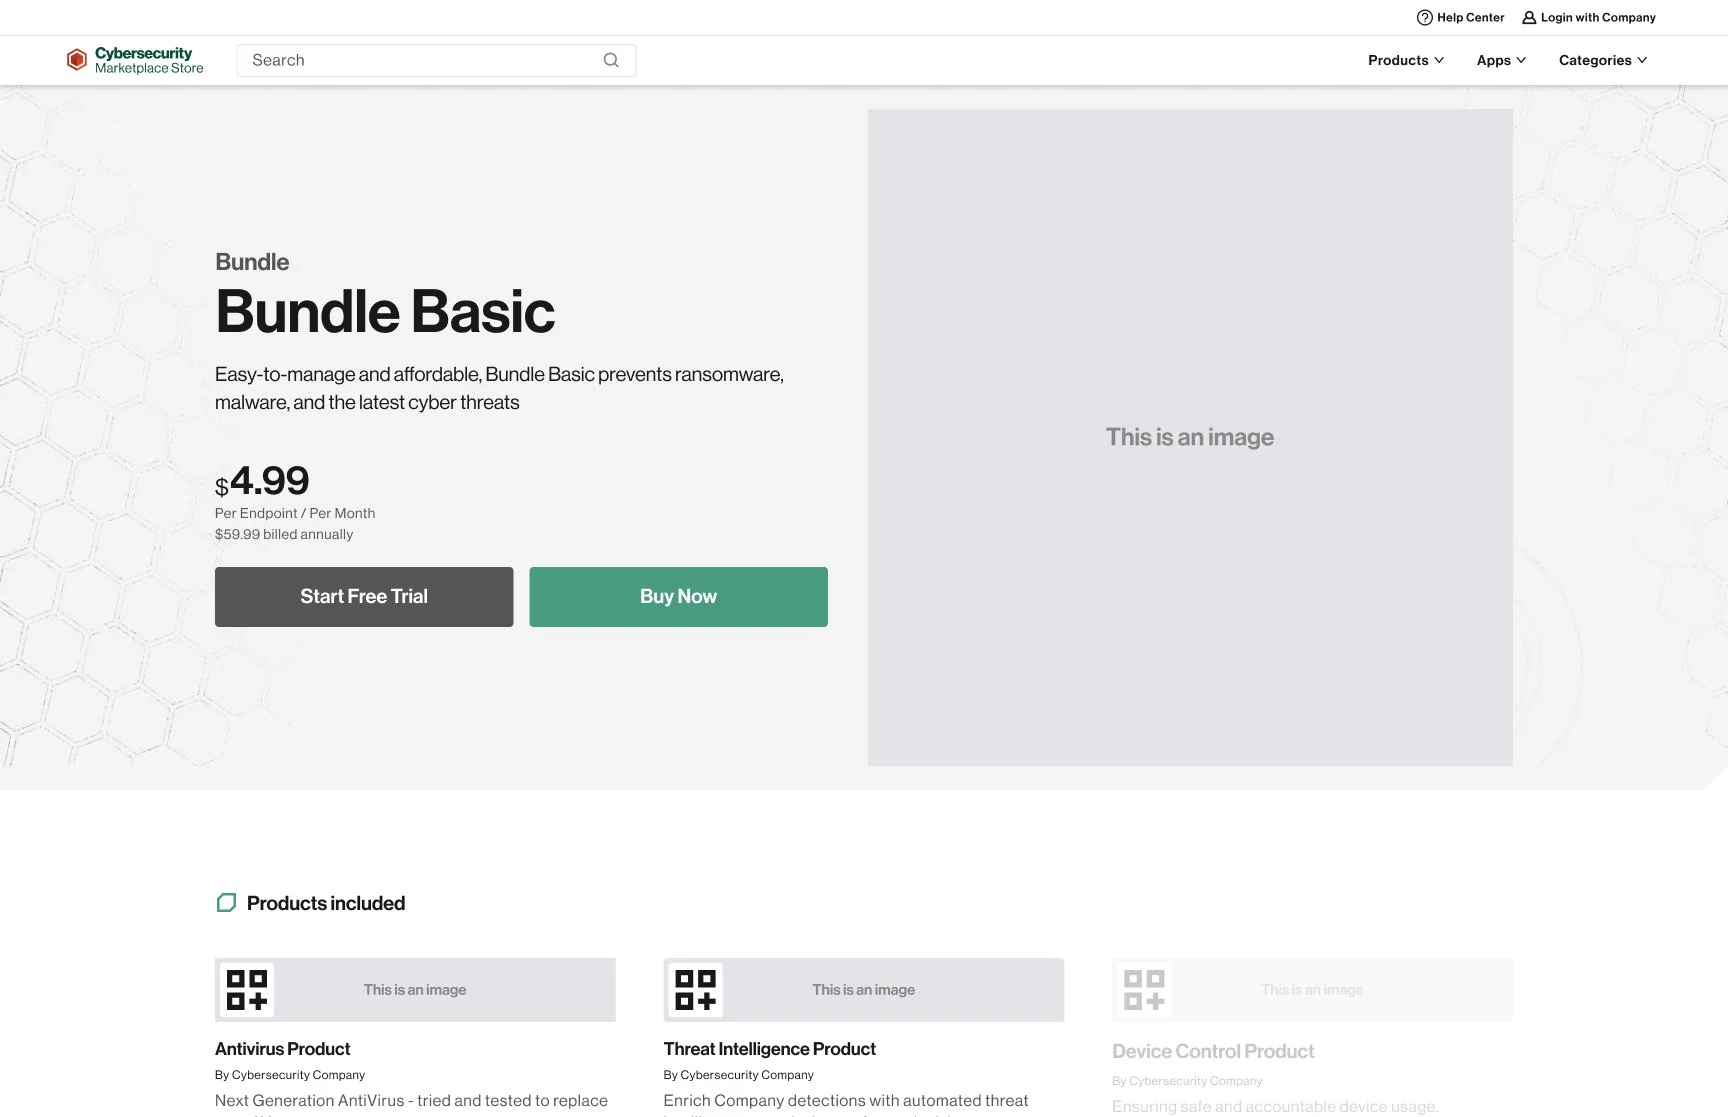Click the Help Center question mark icon
The image size is (1728, 1117).
1423,17
